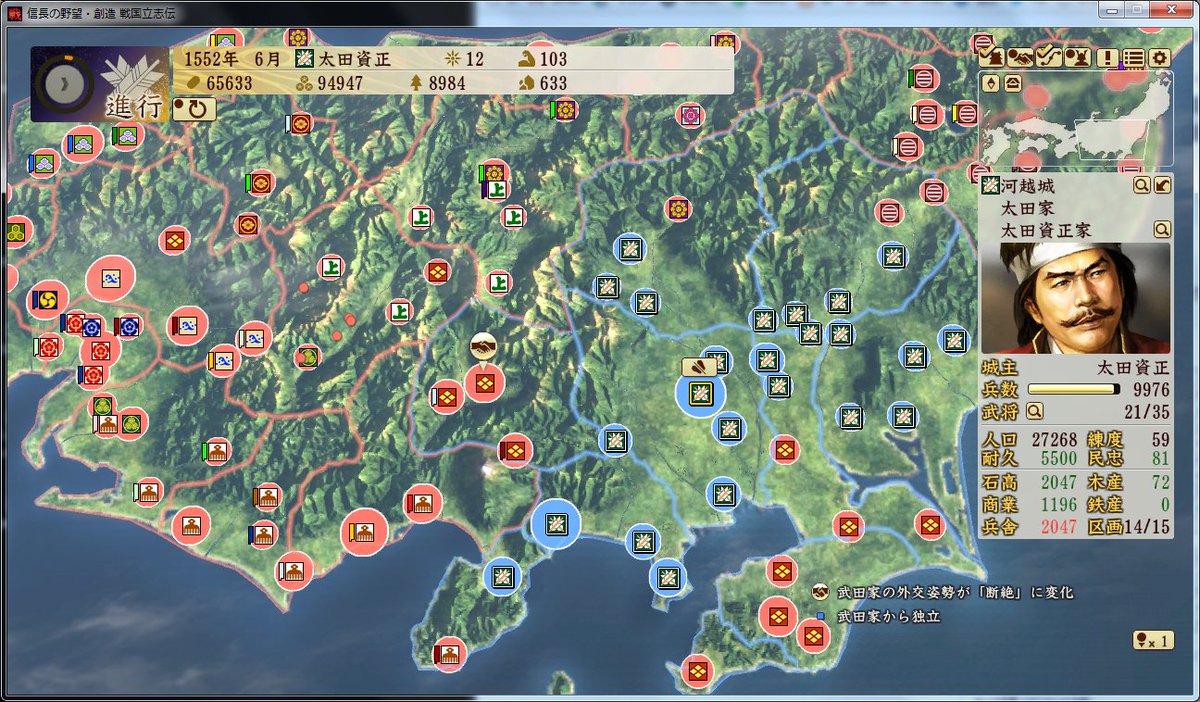Screen dimensions: 1200x702
Task: Select the large blue coastal castle at bottom center
Action: (555, 524)
